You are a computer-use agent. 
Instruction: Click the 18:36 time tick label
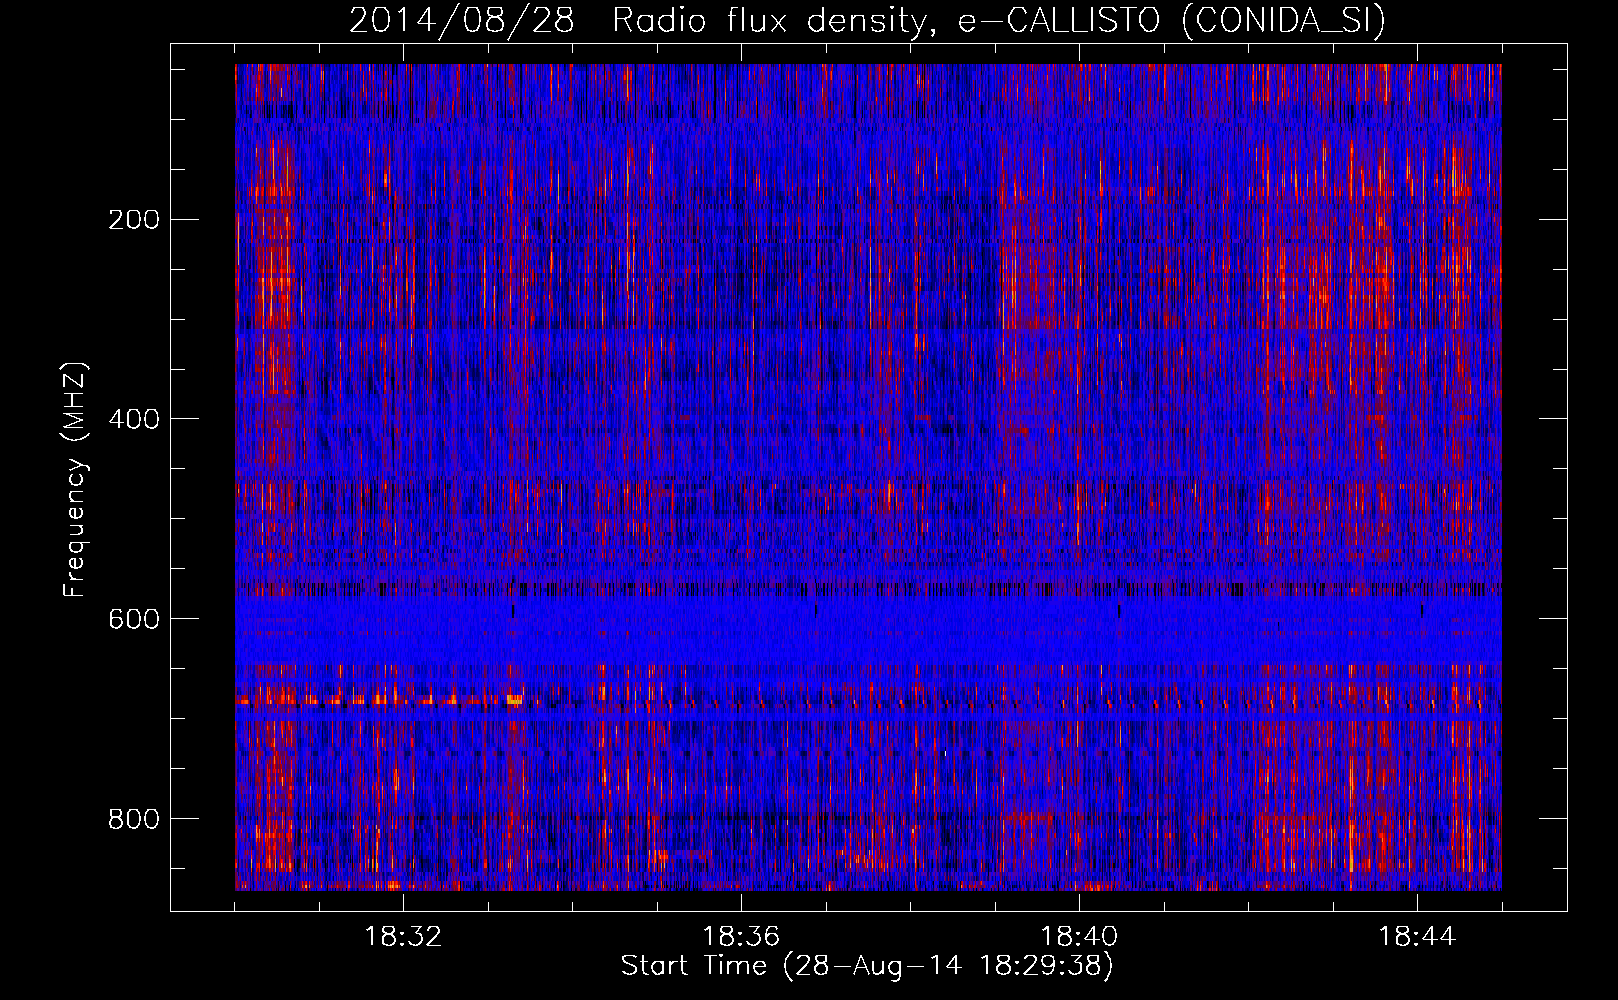pos(741,937)
